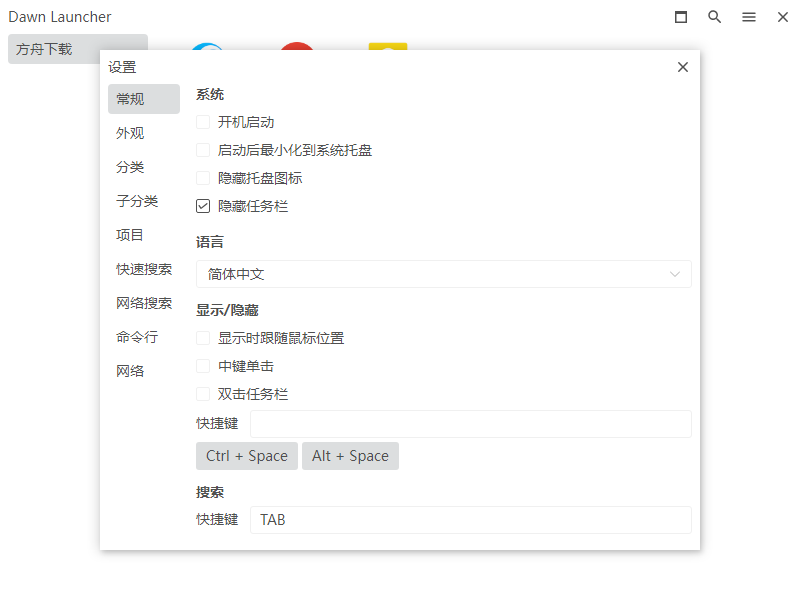Enable 开机启动 (launch at startup)
This screenshot has height=600, width=800.
click(203, 121)
